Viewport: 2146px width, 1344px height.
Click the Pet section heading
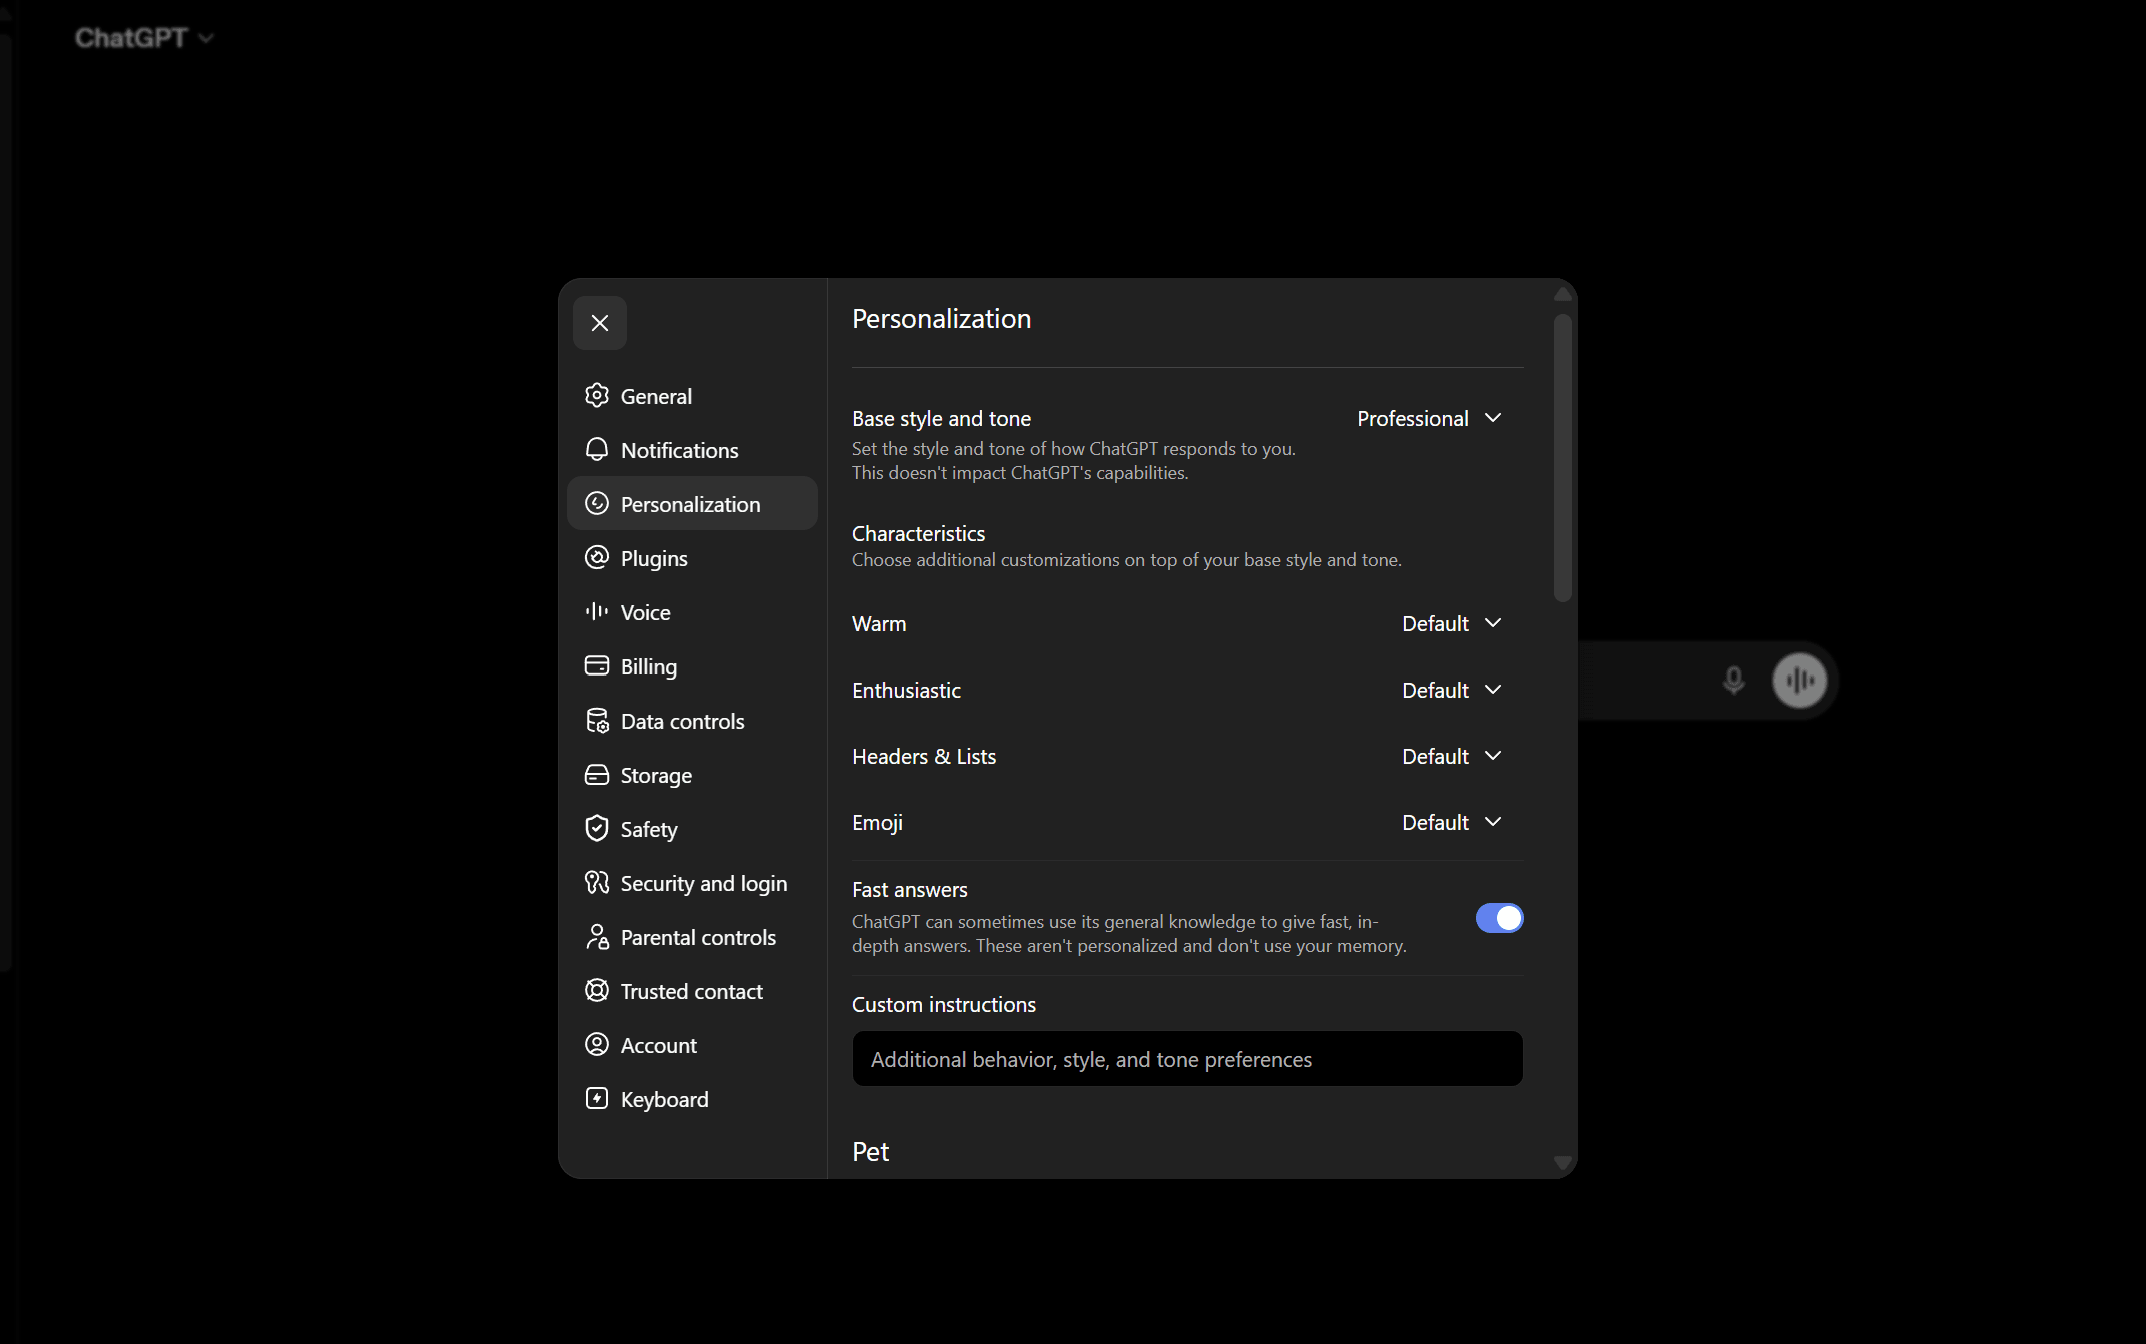click(870, 1151)
